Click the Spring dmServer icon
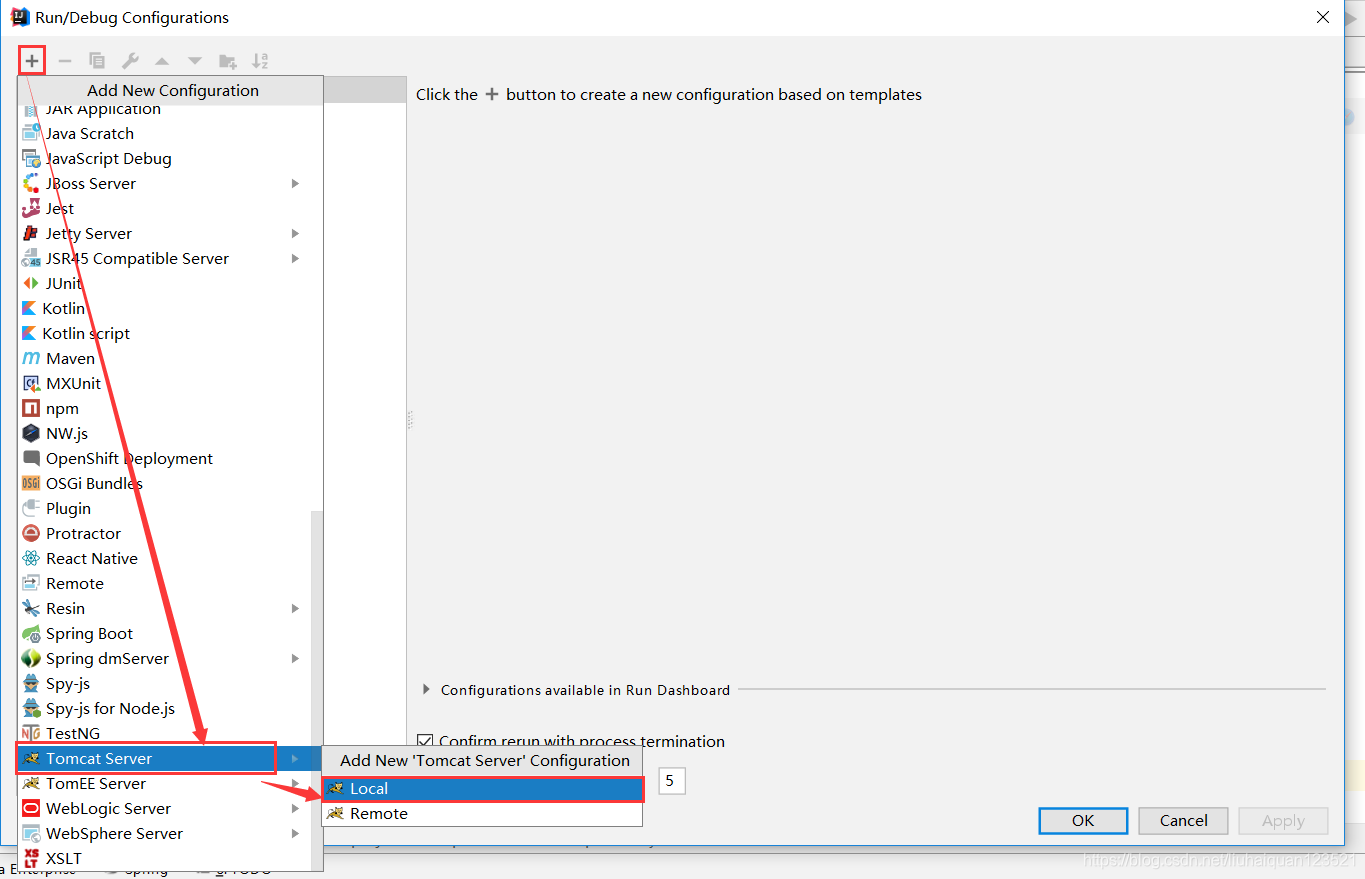 pos(31,658)
